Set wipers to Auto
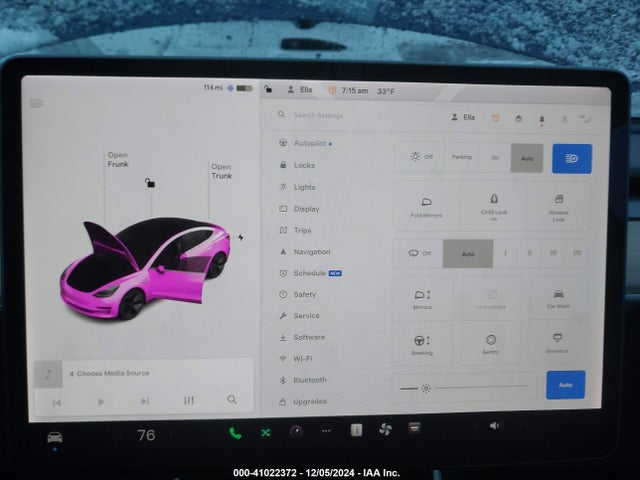Viewport: 640px width, 480px height. pos(468,254)
